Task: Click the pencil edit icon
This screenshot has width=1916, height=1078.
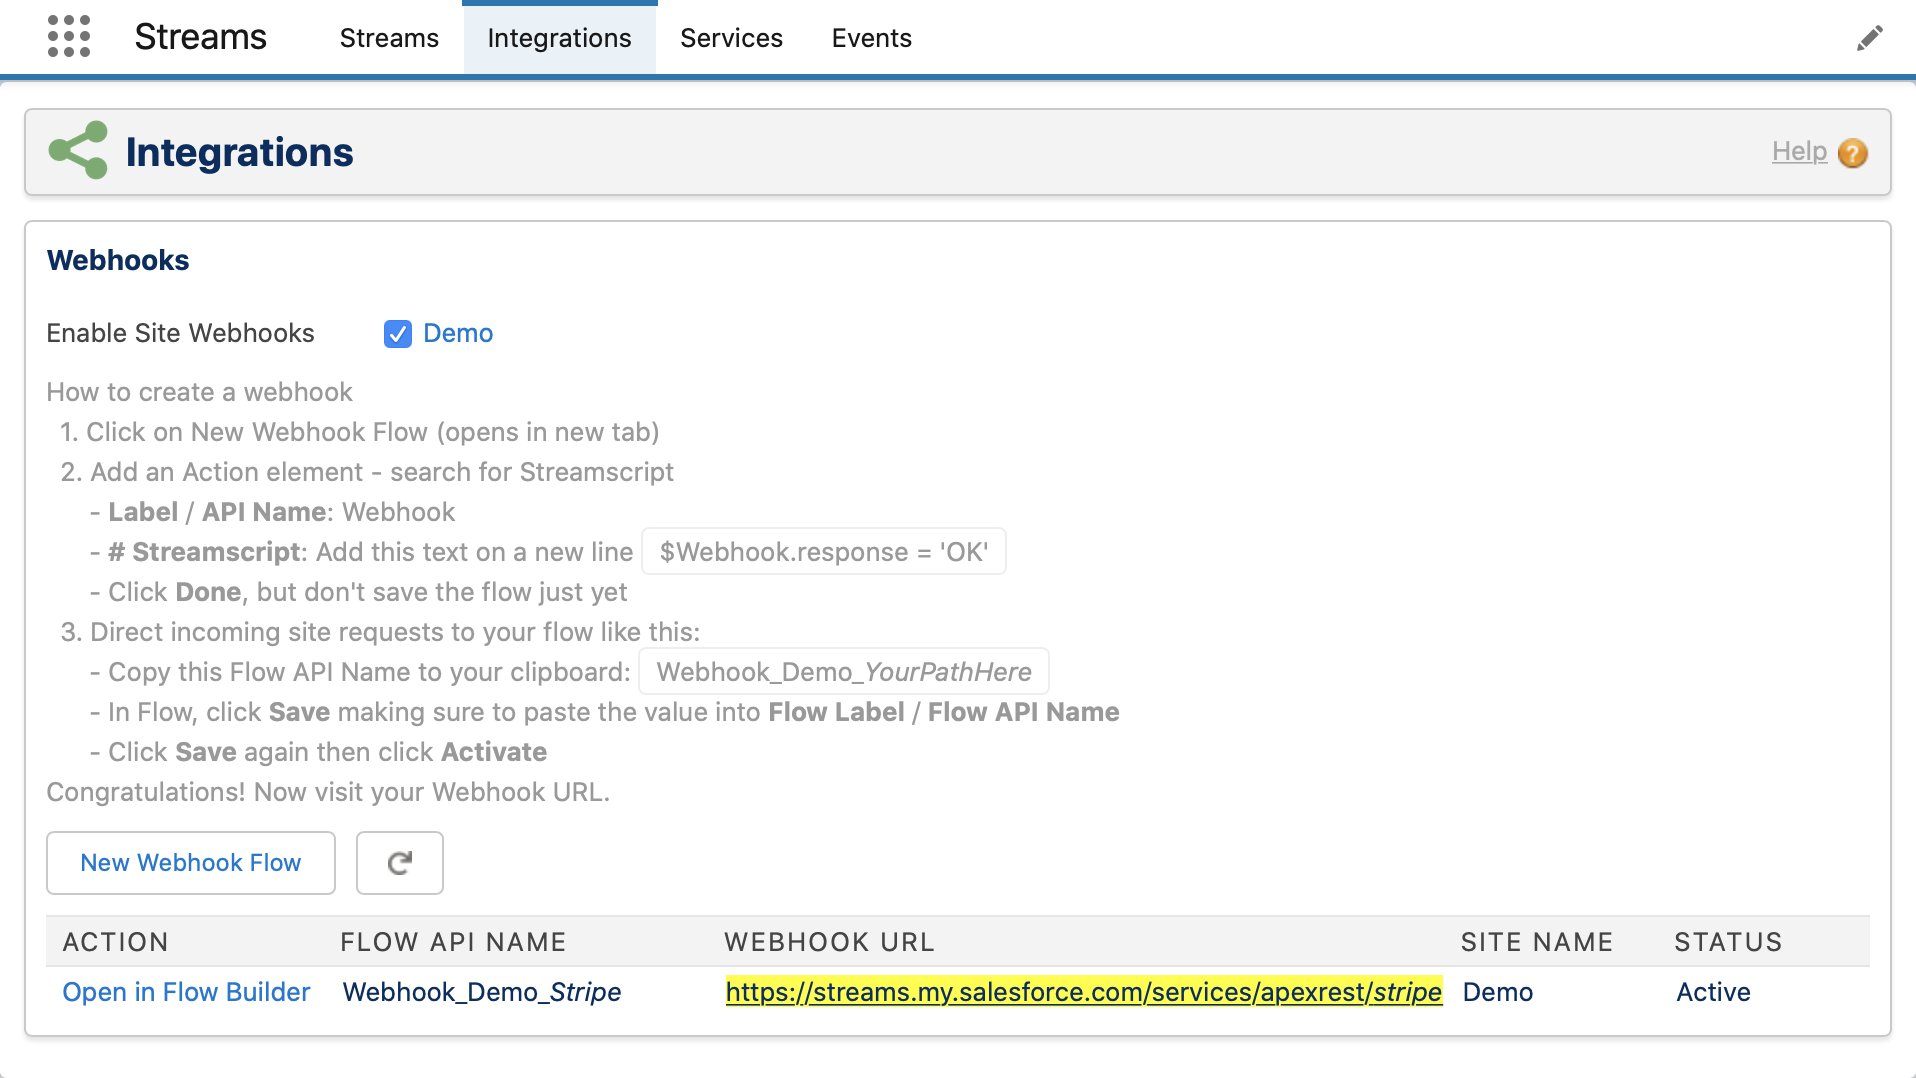Action: pos(1869,38)
